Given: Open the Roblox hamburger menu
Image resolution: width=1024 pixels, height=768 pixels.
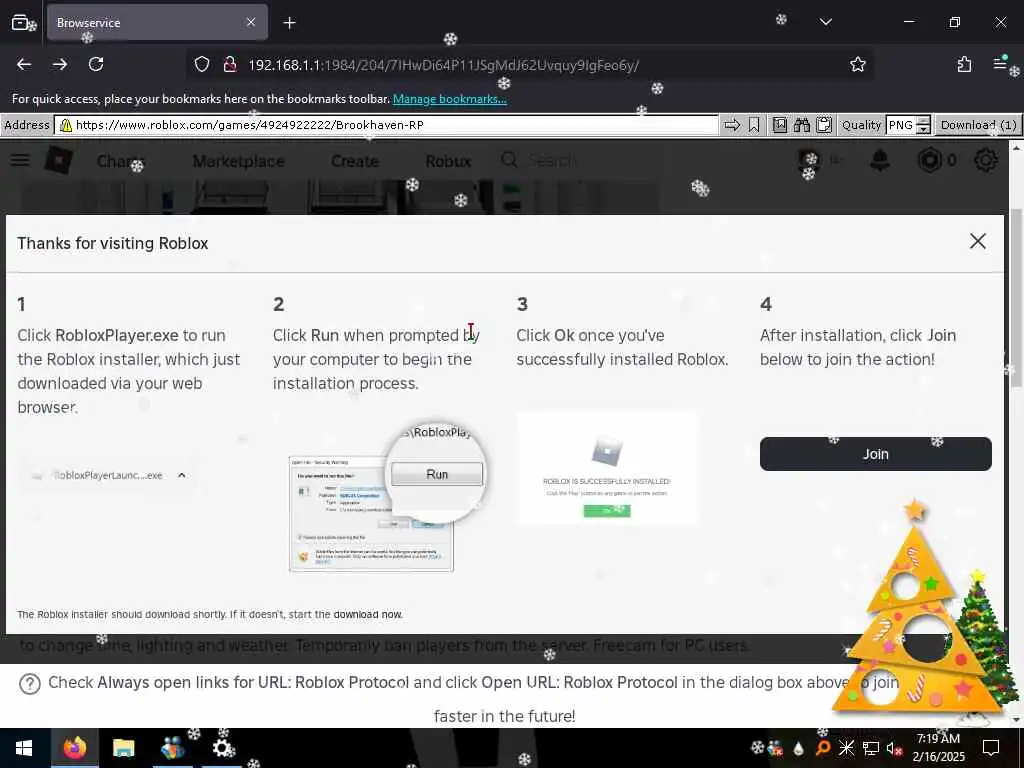Looking at the screenshot, I should click(x=20, y=160).
